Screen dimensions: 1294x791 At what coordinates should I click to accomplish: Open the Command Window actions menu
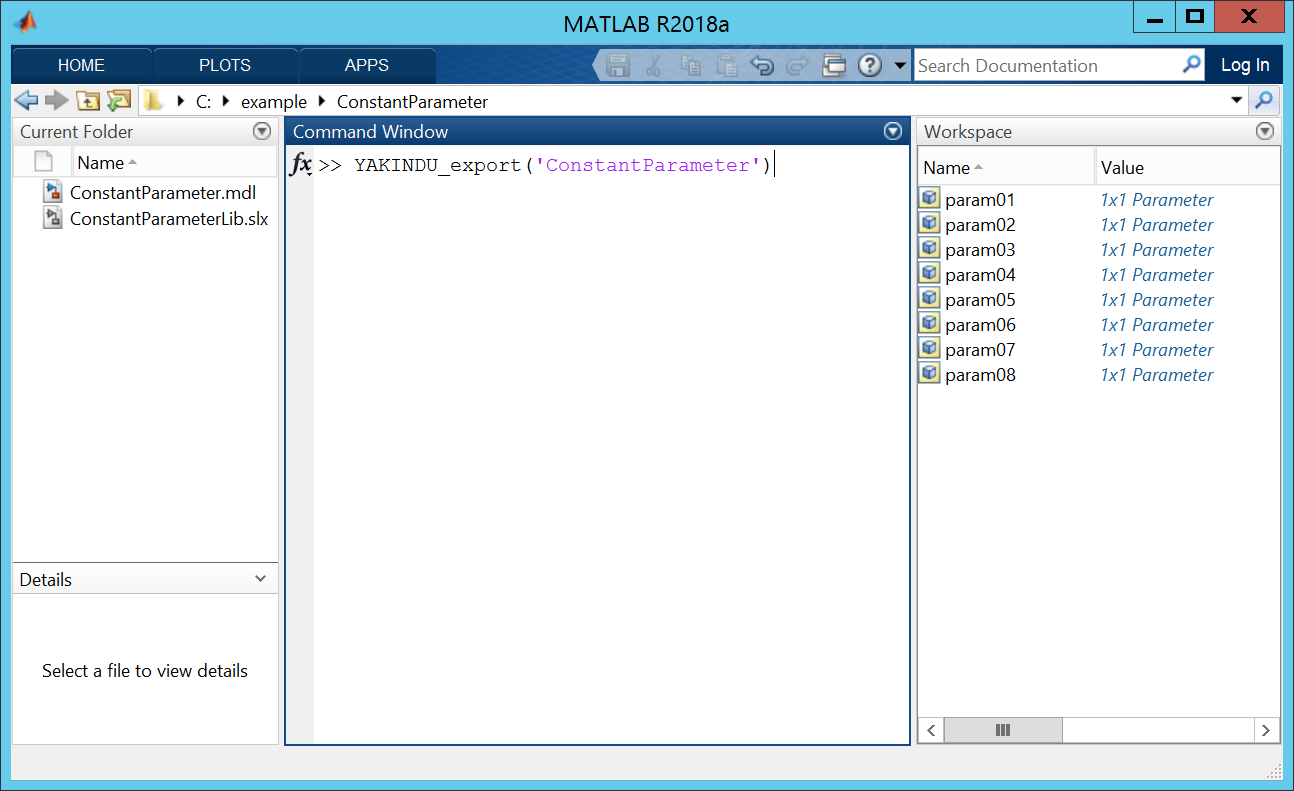892,131
